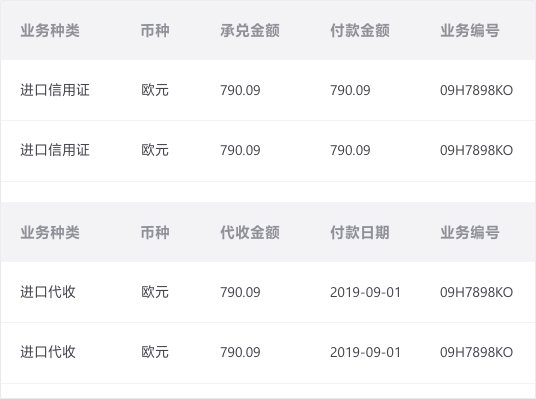Select the first 进口信用证 row
This screenshot has width=536, height=399.
click(x=268, y=90)
